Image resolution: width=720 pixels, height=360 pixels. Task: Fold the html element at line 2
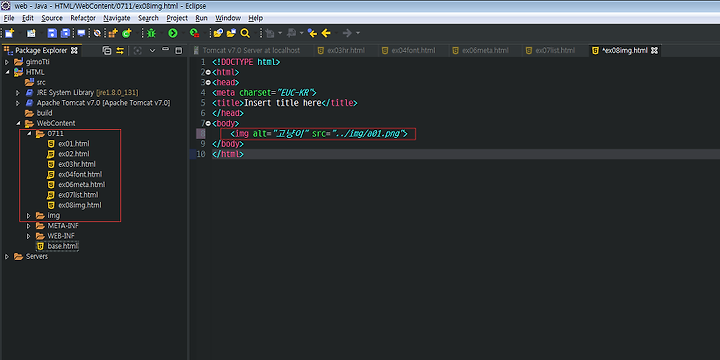click(208, 72)
